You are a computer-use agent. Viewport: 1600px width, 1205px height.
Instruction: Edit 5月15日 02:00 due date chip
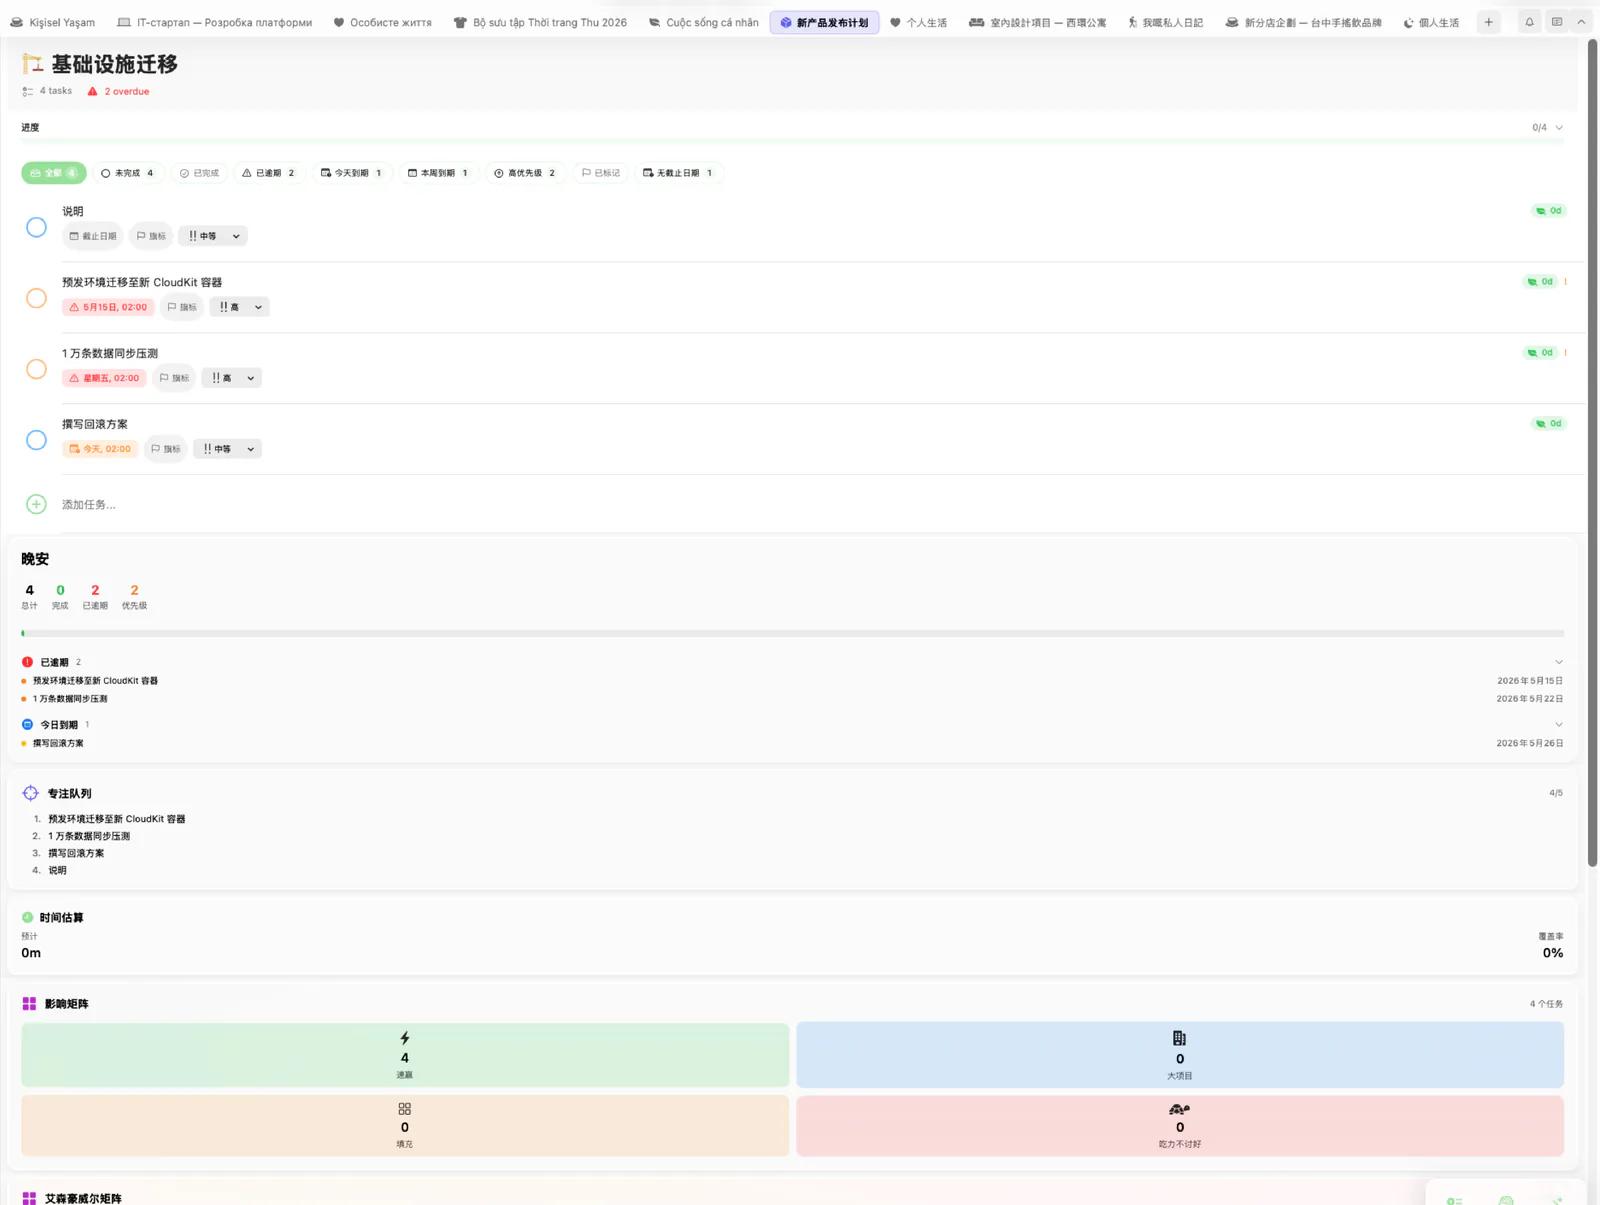click(x=108, y=307)
